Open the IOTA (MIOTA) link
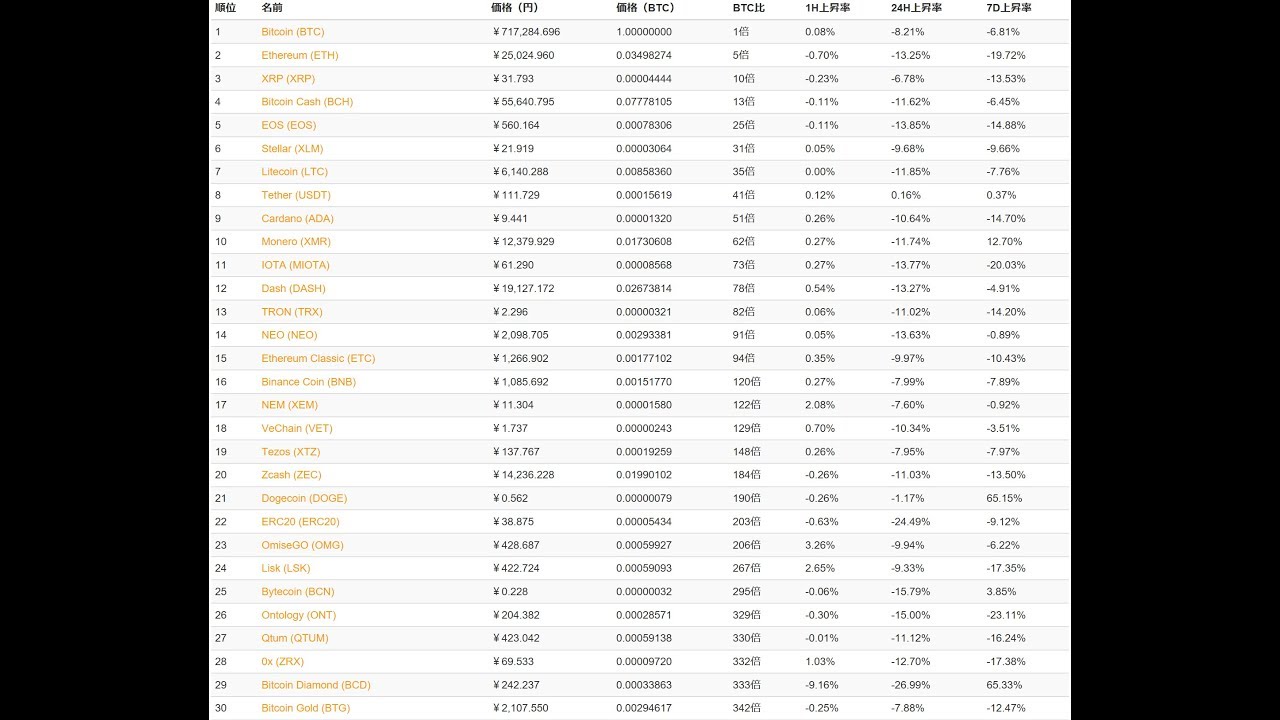1280x720 pixels. click(295, 265)
